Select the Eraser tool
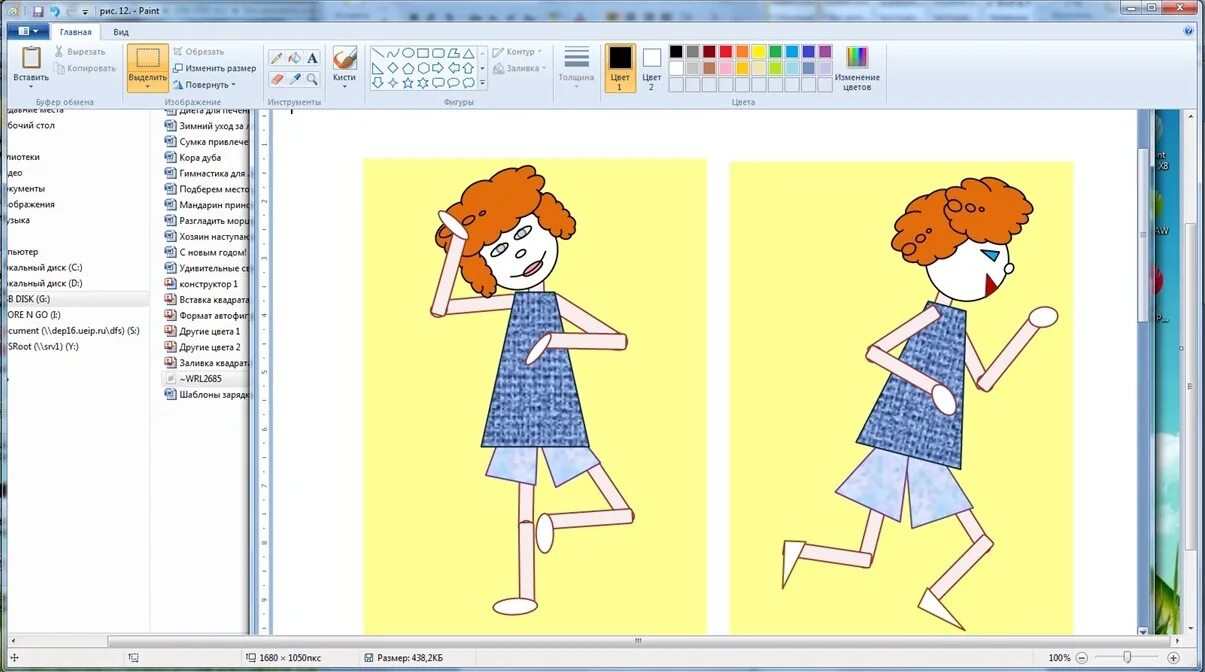The image size is (1205, 672). 277,79
